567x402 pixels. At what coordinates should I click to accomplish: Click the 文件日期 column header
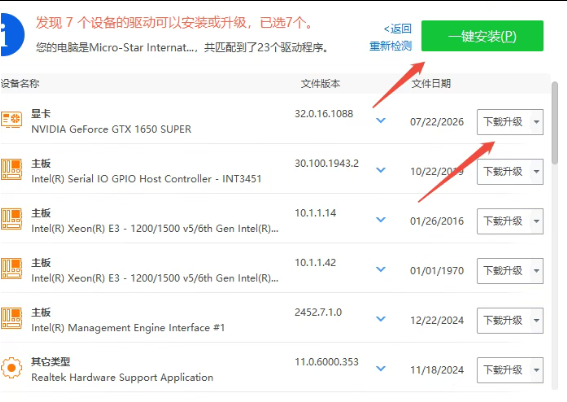point(431,84)
